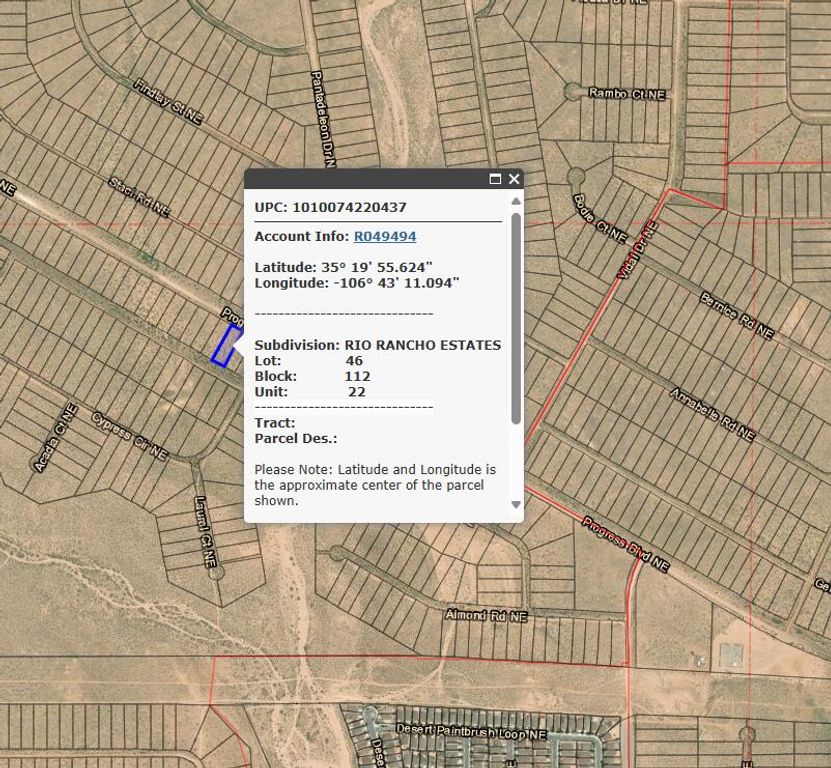Click the Bernice Rd NE label
The image size is (831, 768).
pyautogui.click(x=735, y=313)
